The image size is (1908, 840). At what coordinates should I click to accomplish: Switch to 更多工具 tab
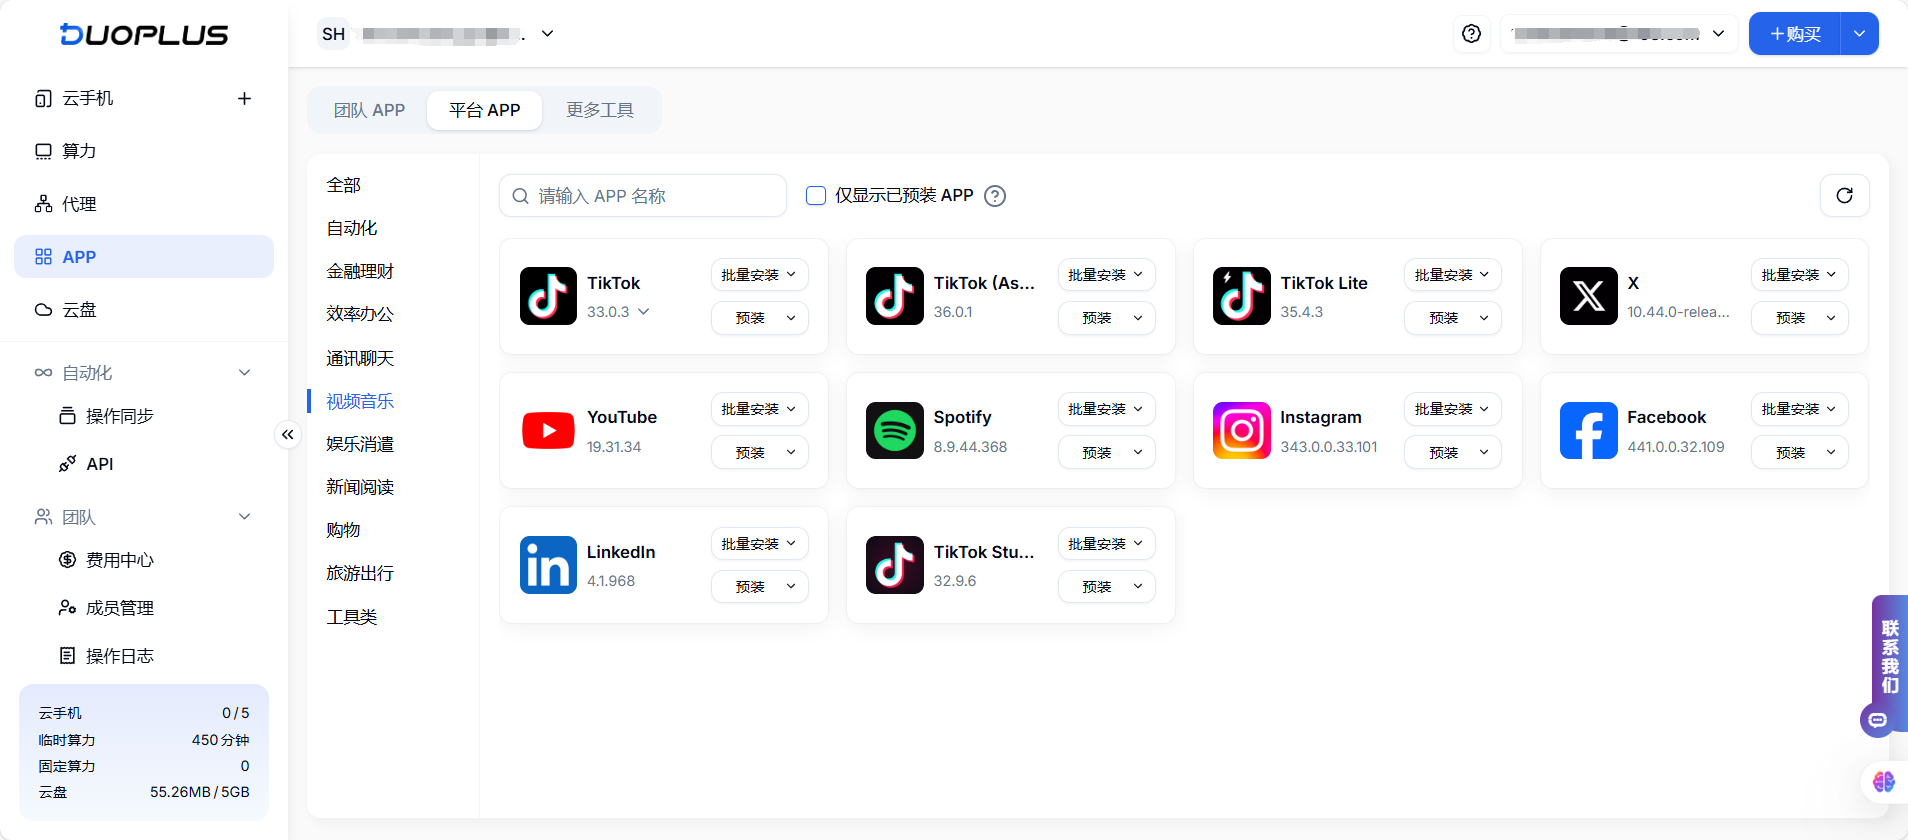click(600, 110)
